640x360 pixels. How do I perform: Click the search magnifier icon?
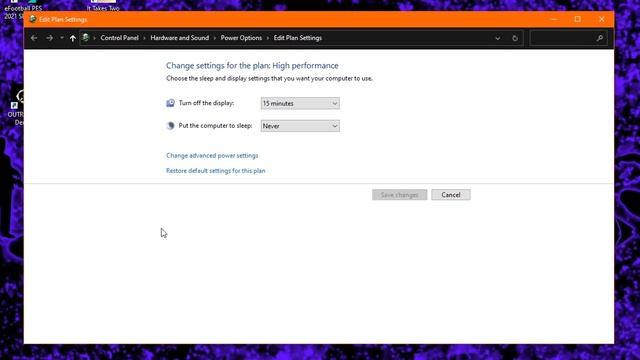click(600, 38)
